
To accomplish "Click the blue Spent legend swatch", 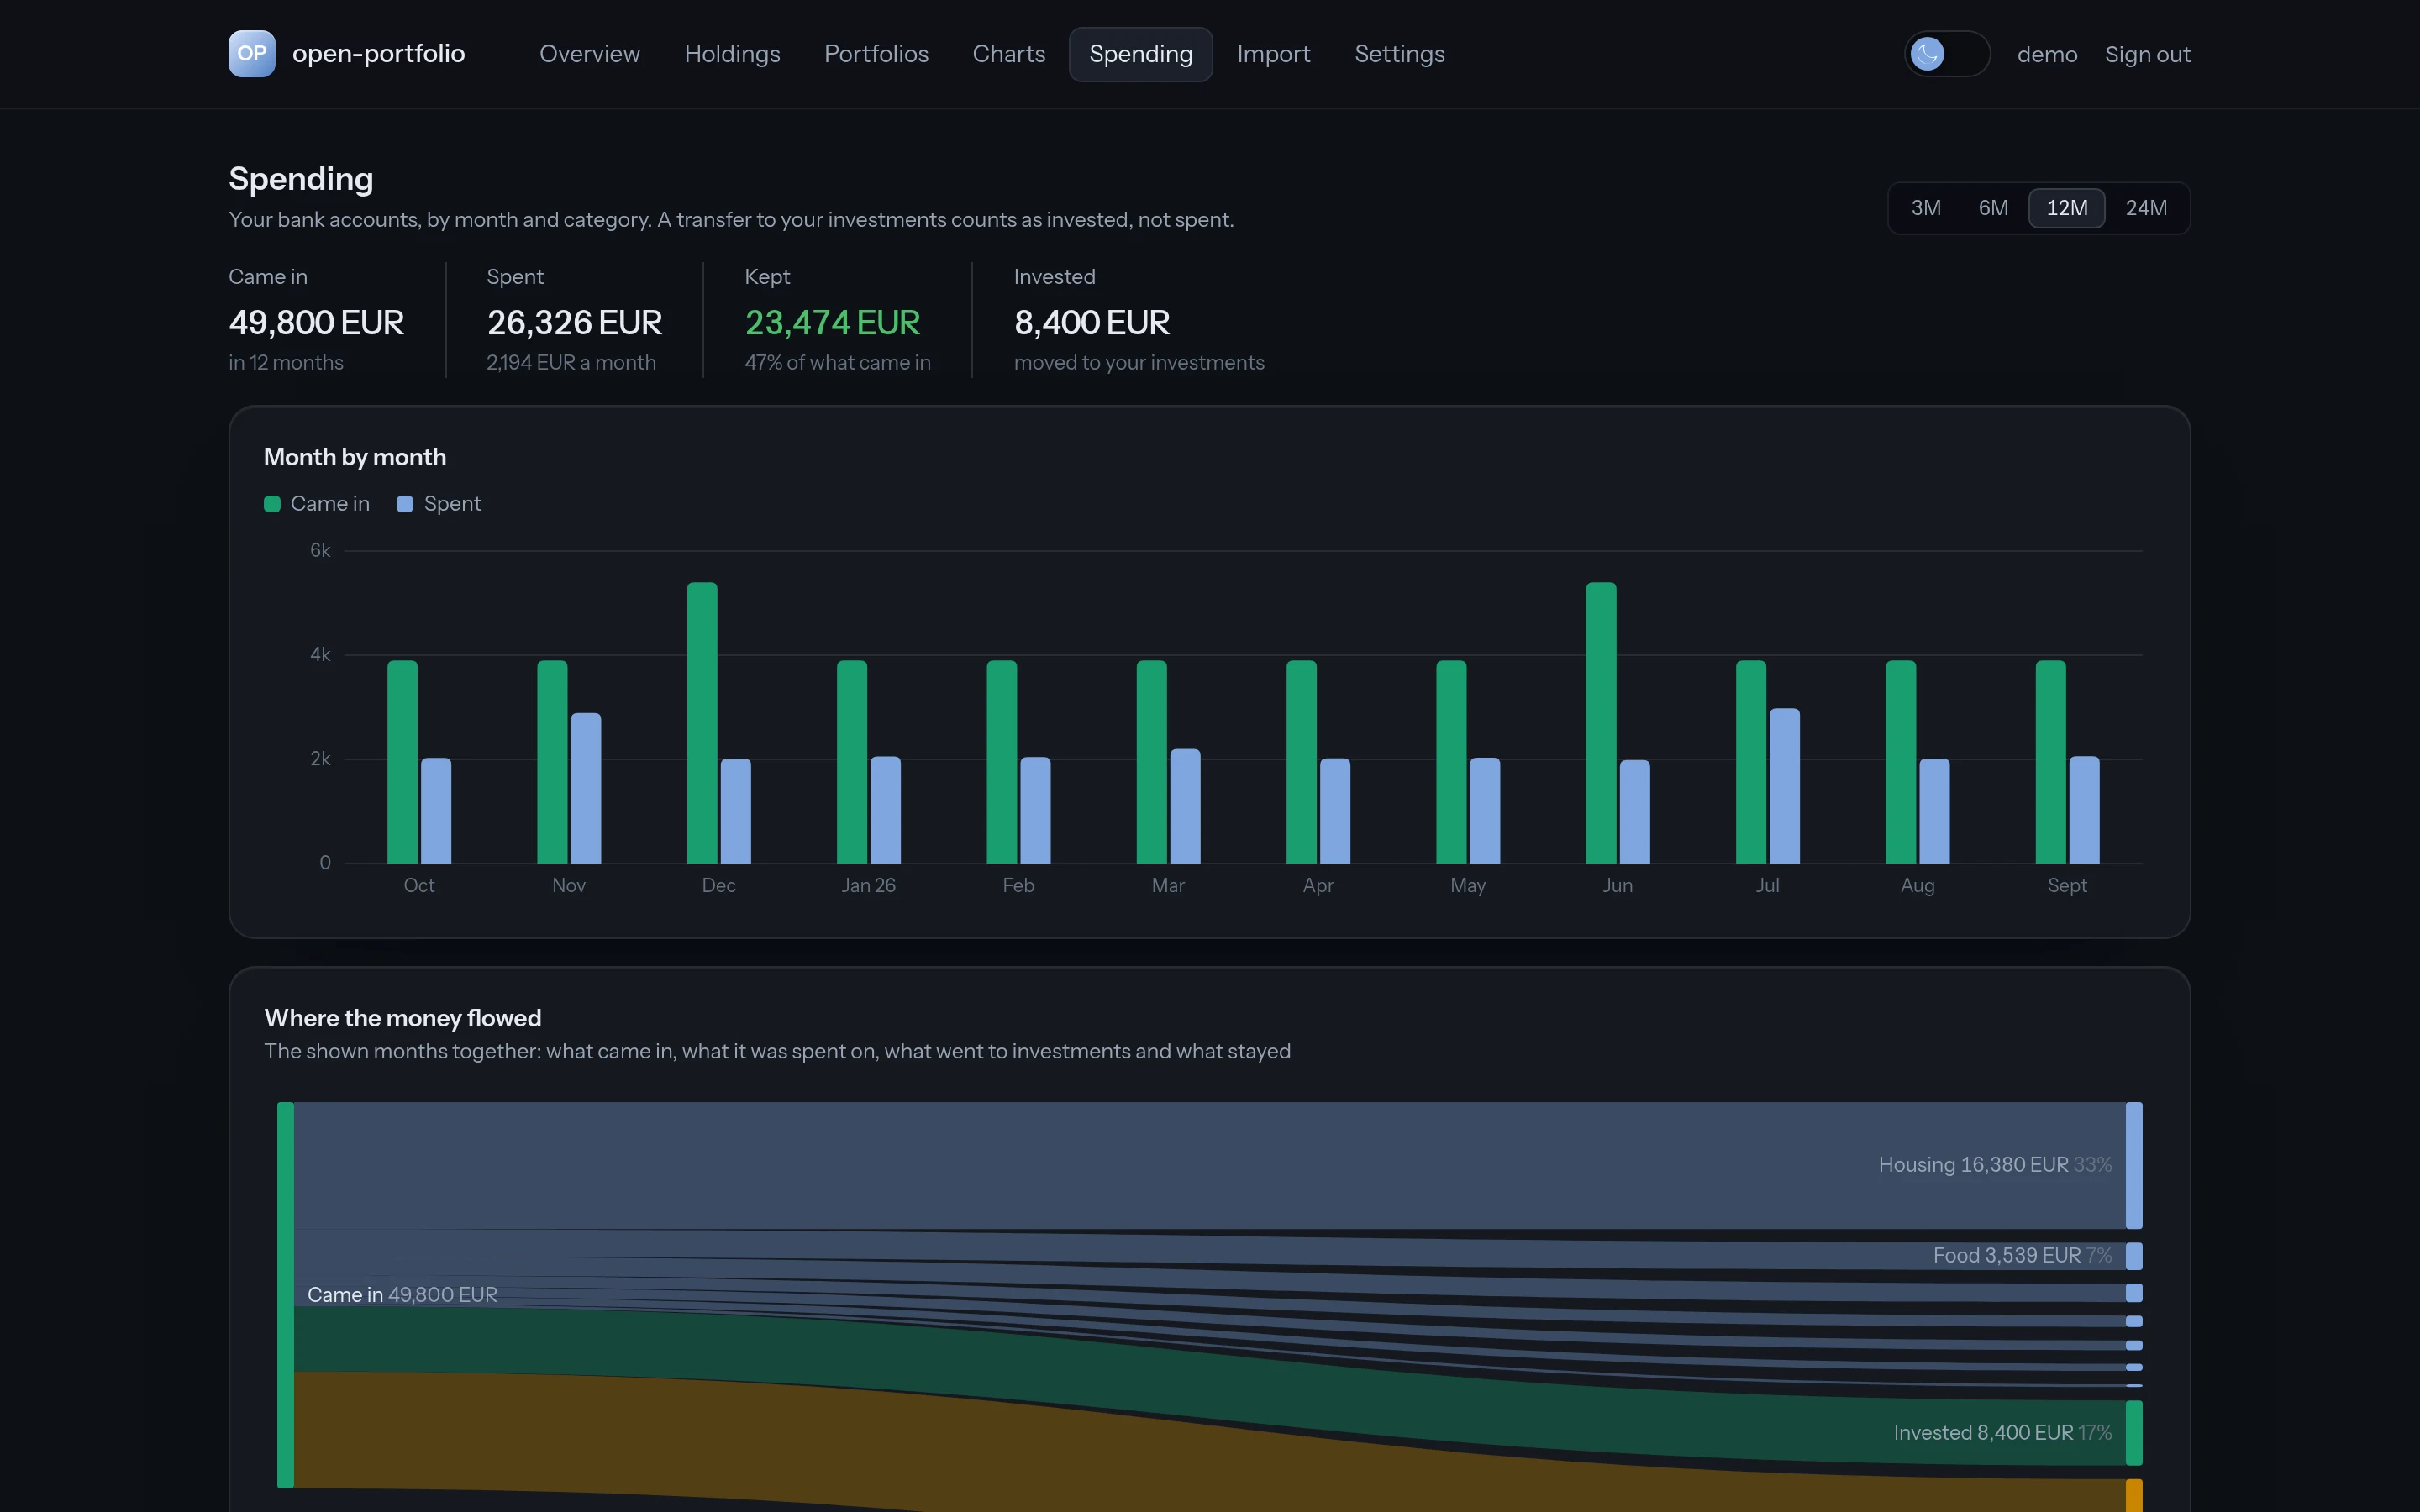I will pyautogui.click(x=405, y=504).
